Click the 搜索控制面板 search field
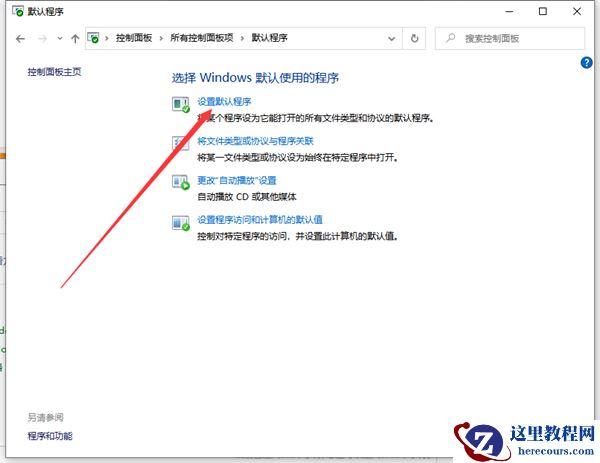The width and height of the screenshot is (600, 463). point(510,38)
